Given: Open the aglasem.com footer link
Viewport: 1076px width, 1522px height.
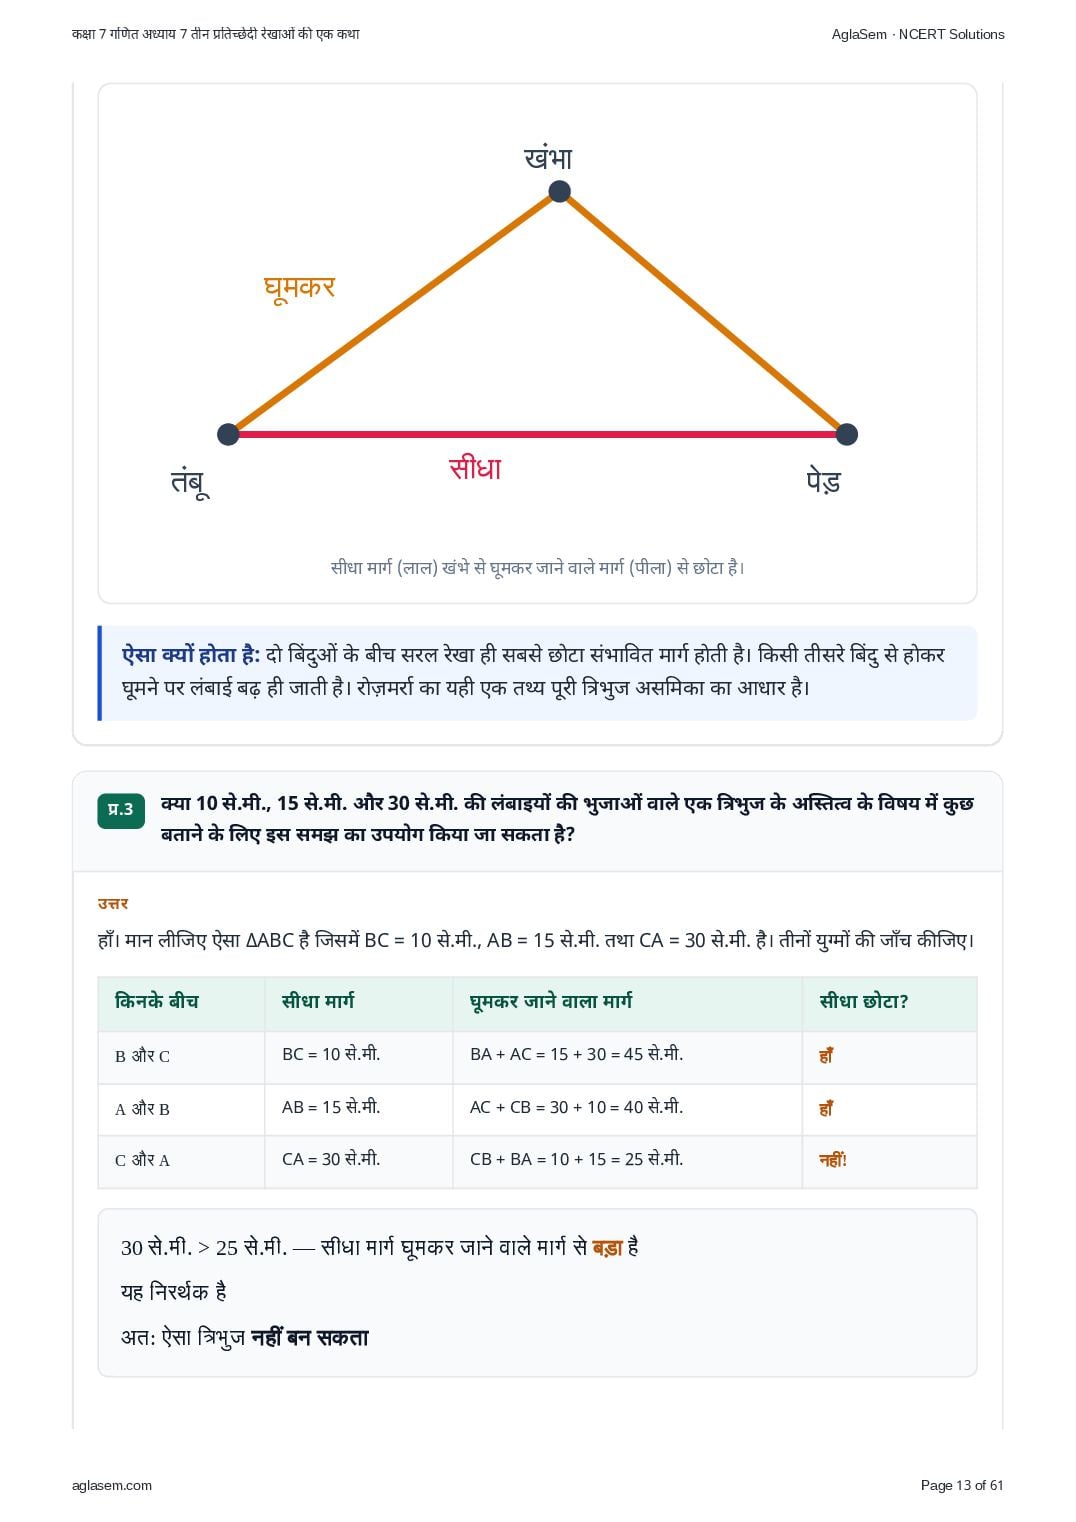Looking at the screenshot, I should [112, 1485].
